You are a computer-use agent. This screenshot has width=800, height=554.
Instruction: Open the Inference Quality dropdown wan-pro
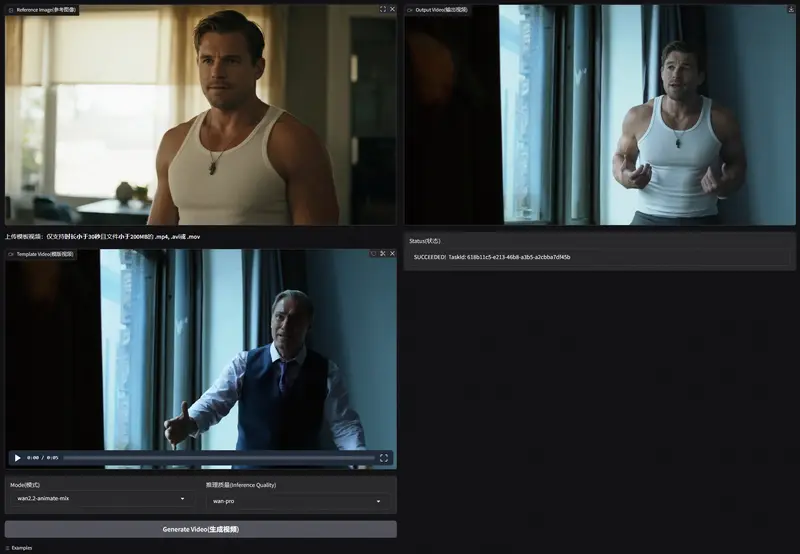coord(297,501)
